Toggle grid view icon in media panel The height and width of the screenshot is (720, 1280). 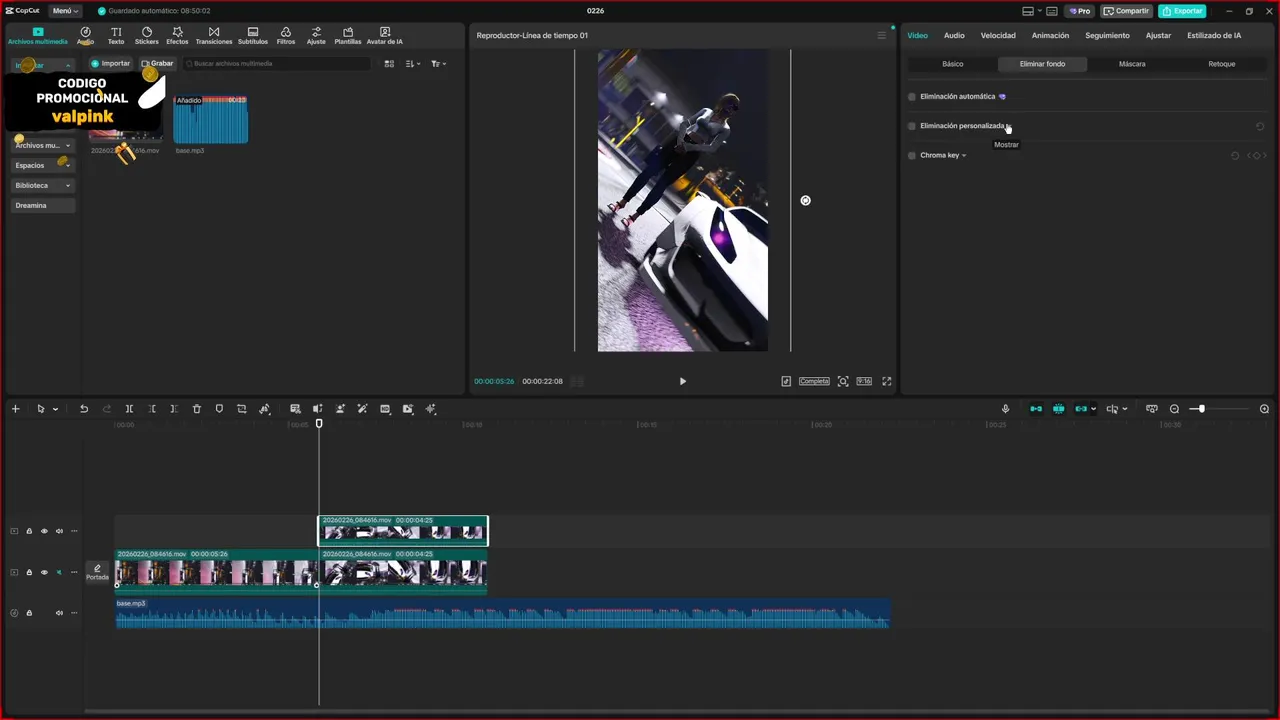(389, 64)
